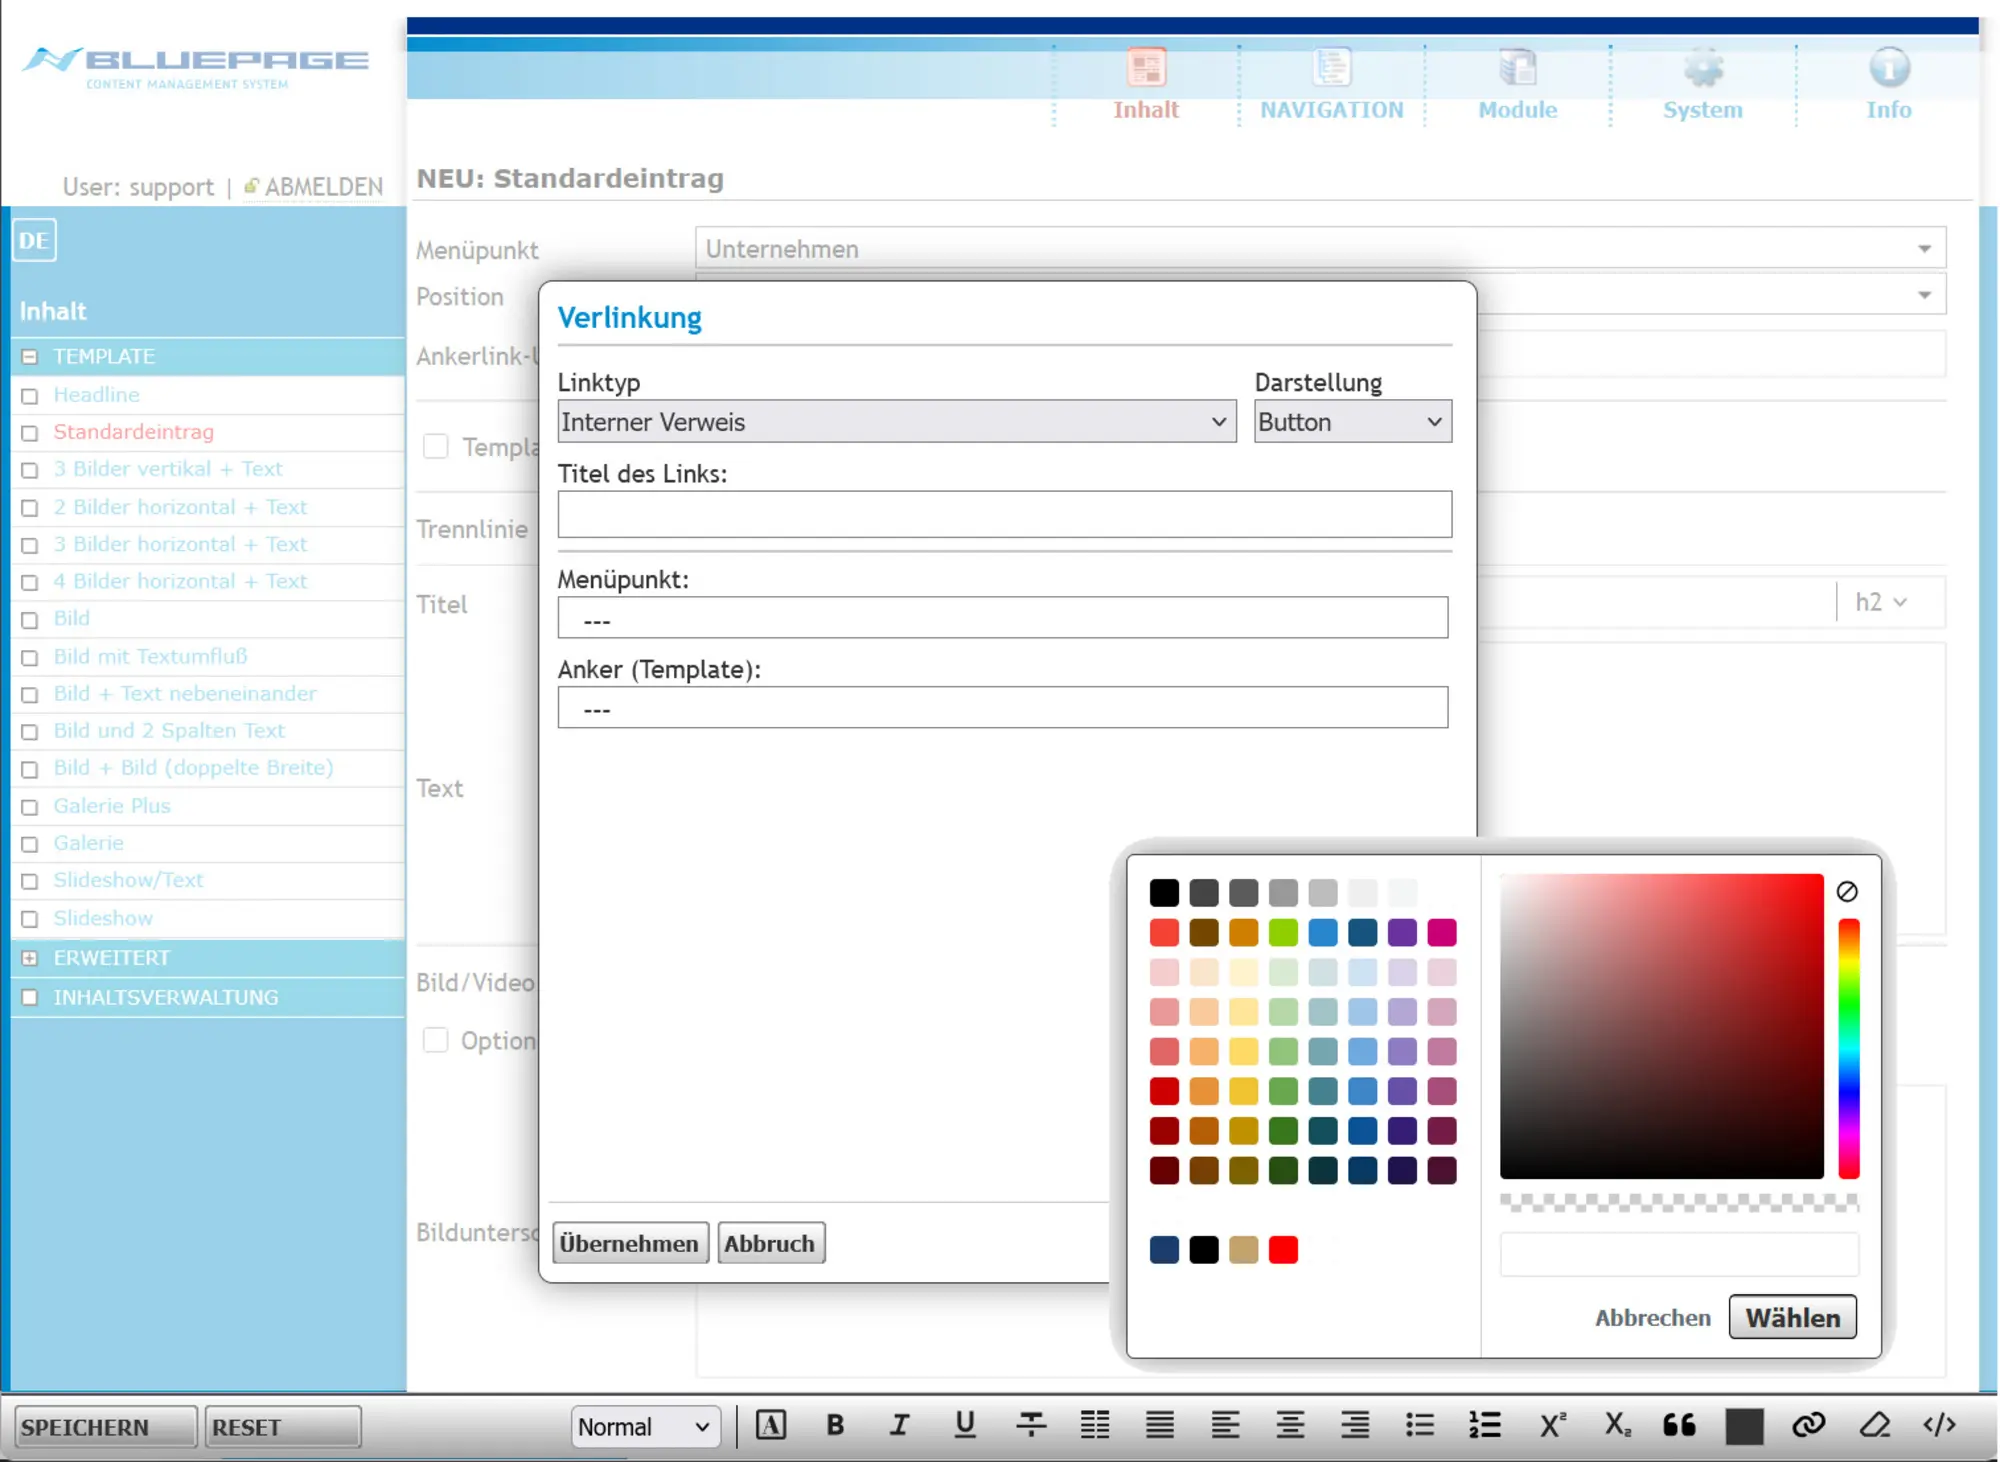
Task: Select the Galerie Plus checkbox
Action: coord(30,807)
